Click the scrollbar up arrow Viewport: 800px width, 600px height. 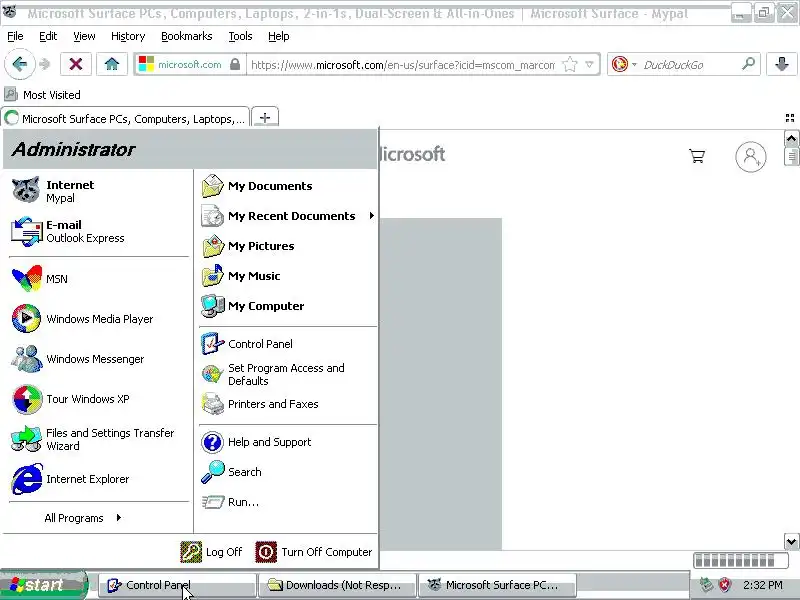pyautogui.click(x=791, y=139)
